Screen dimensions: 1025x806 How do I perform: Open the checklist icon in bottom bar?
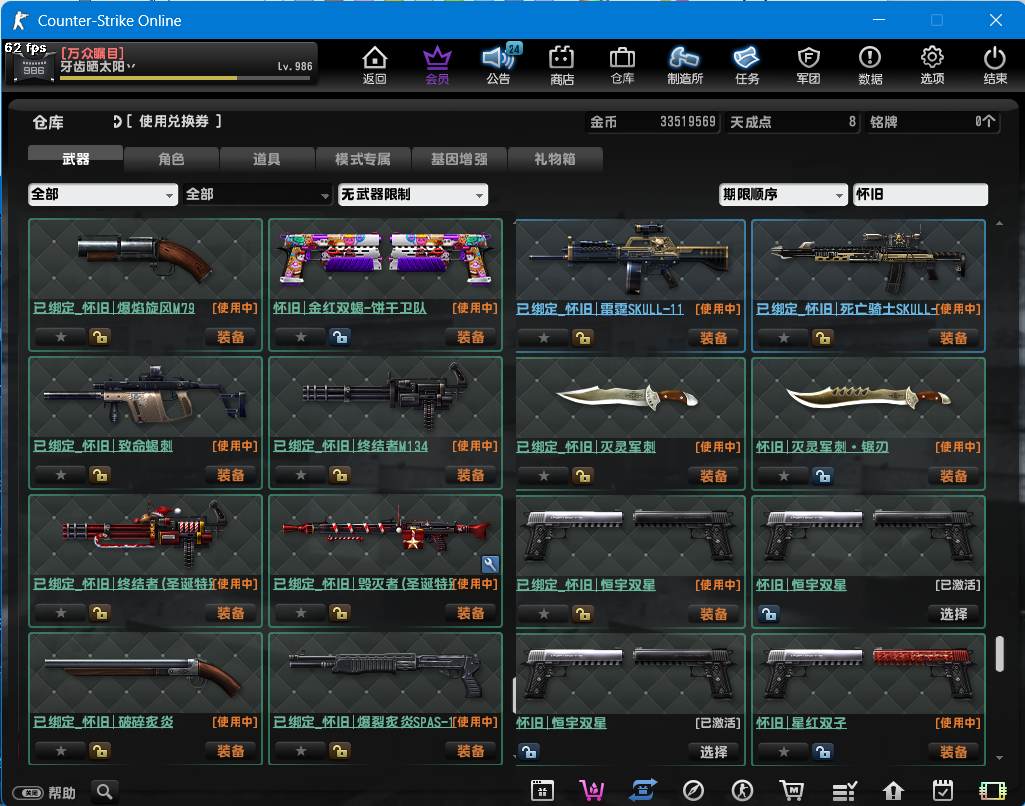tap(844, 791)
